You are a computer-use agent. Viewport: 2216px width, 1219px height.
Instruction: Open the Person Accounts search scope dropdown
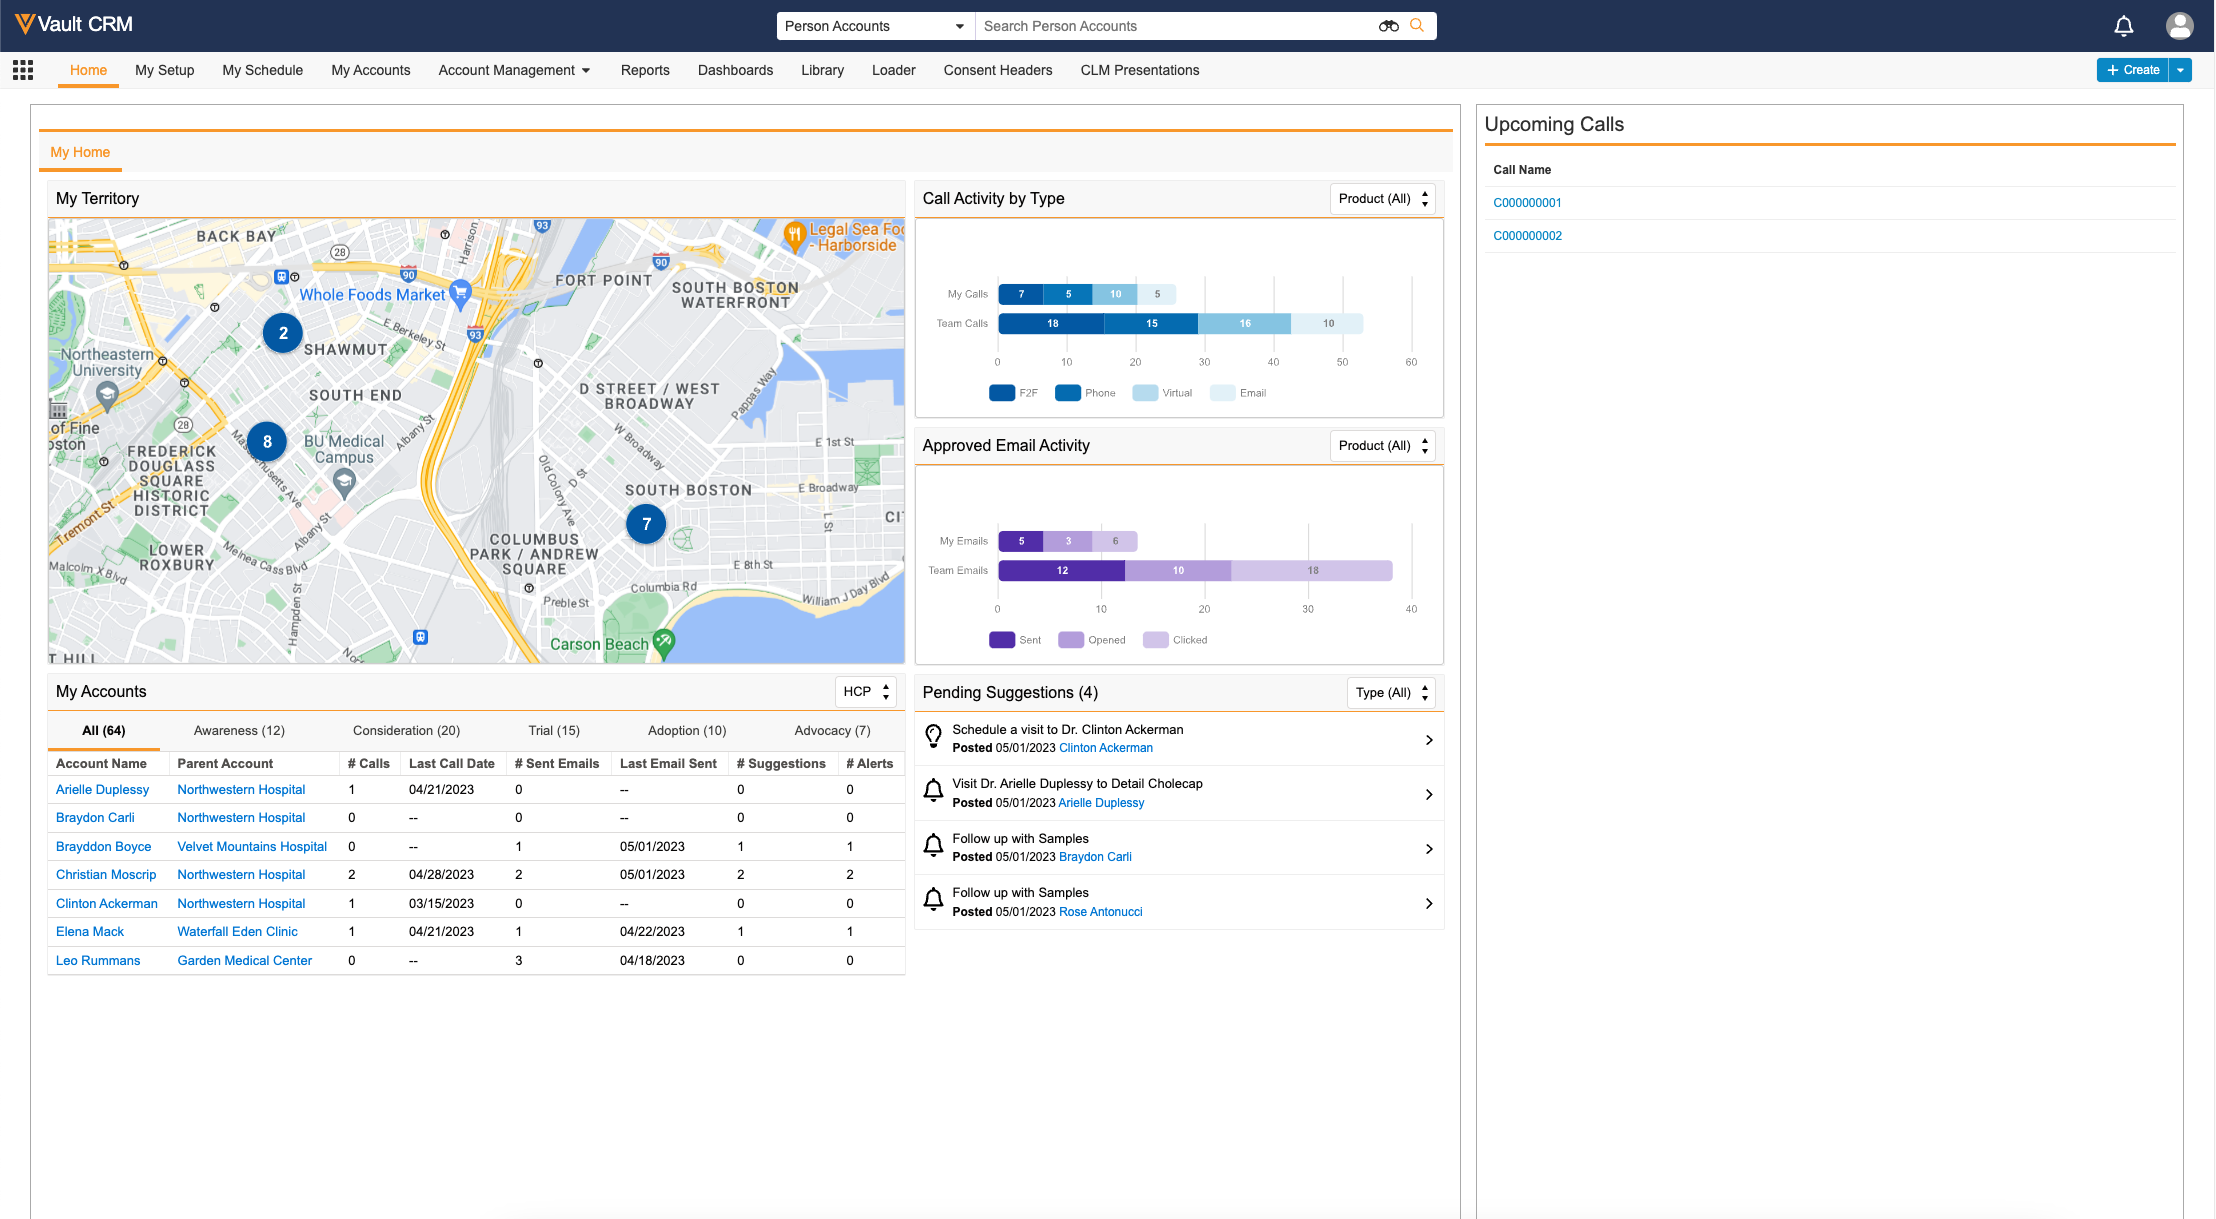pyautogui.click(x=875, y=26)
